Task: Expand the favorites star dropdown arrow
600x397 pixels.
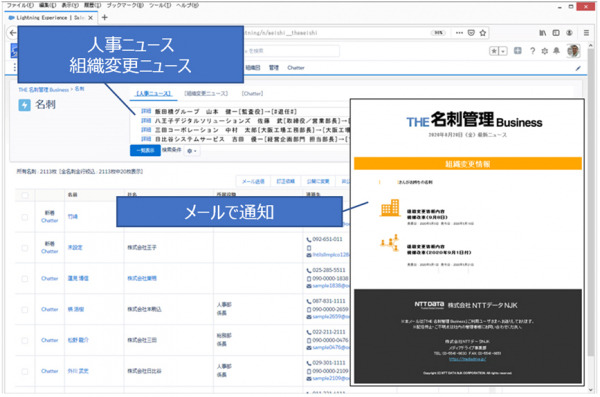Action: [x=503, y=51]
